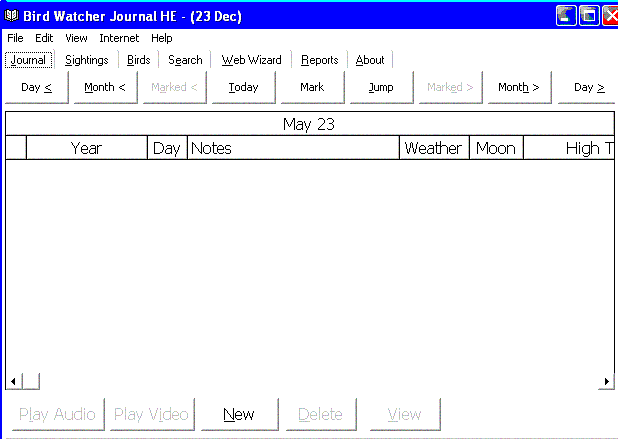The width and height of the screenshot is (618, 439).
Task: Go to next day with Day > button
Action: click(x=588, y=87)
